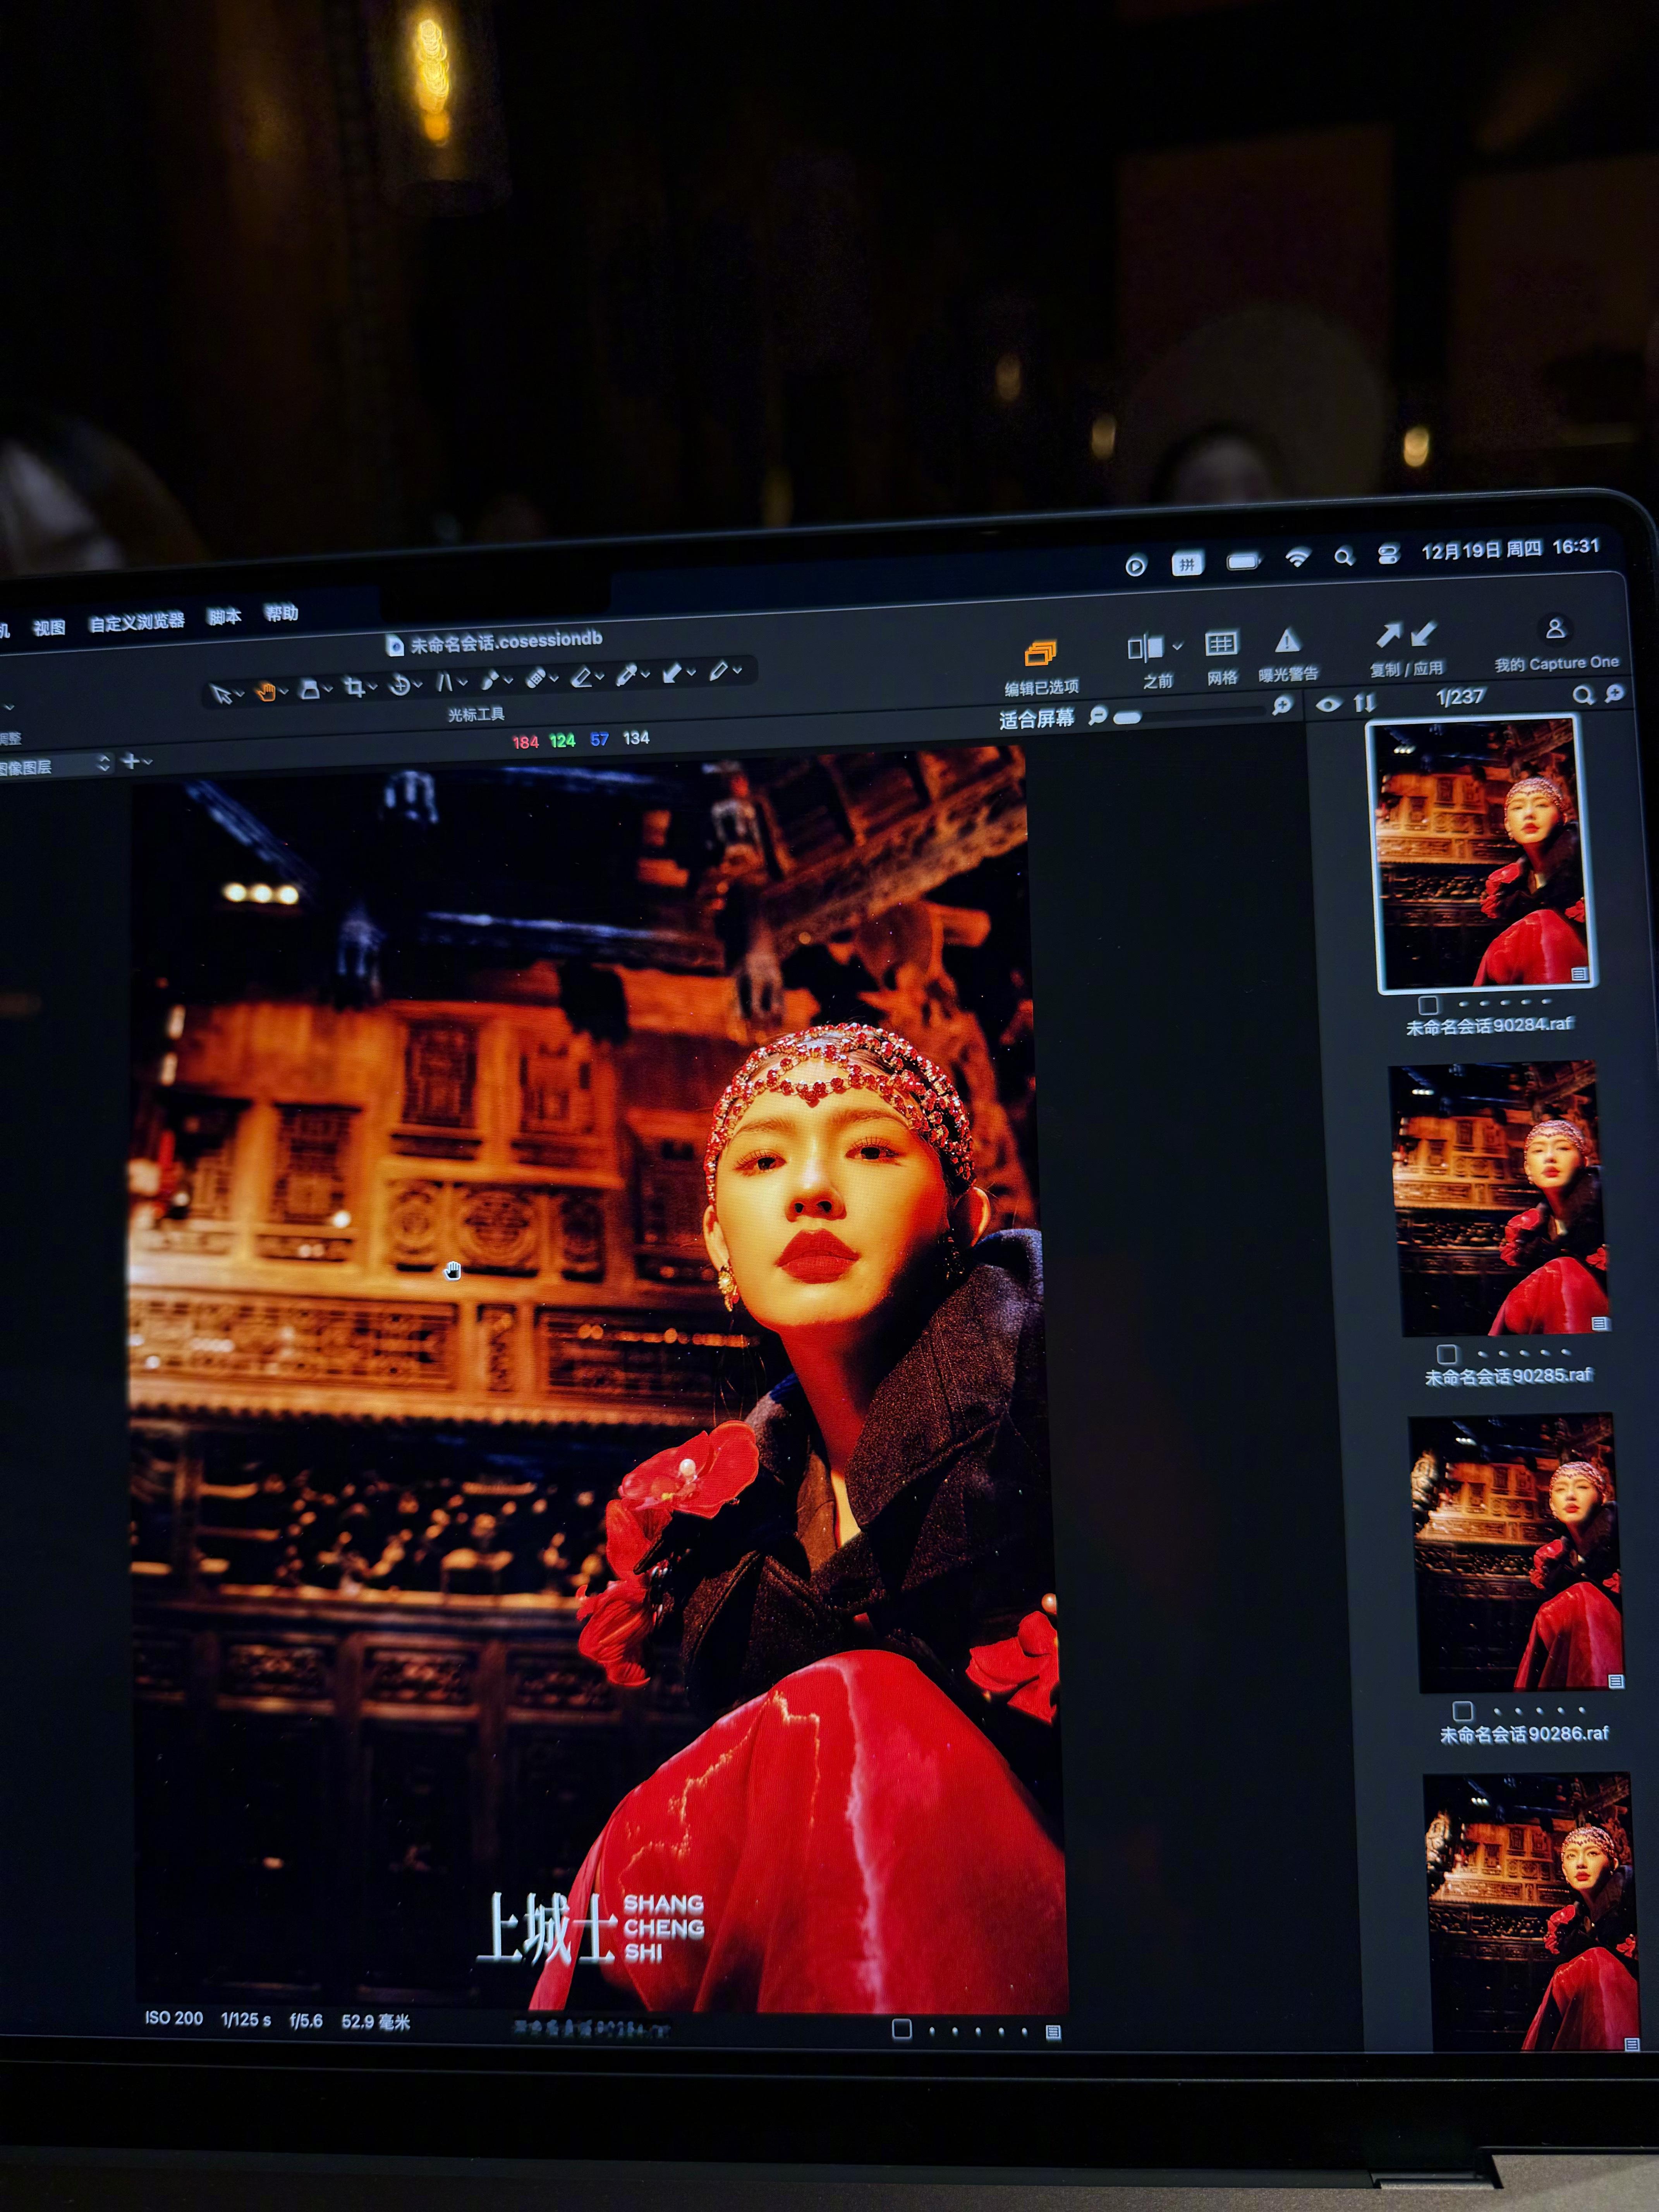Click the 1/237 image counter

(1461, 697)
